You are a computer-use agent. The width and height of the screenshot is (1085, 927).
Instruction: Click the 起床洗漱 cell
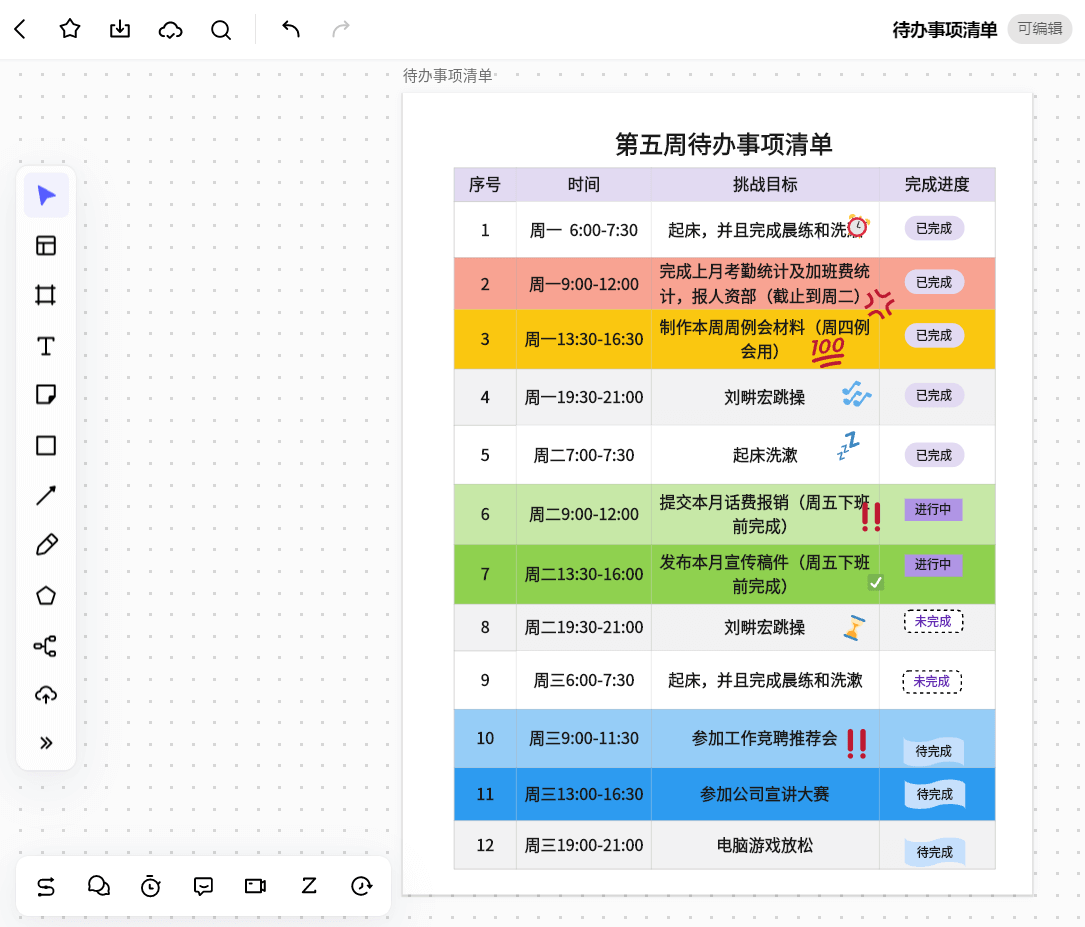[765, 455]
